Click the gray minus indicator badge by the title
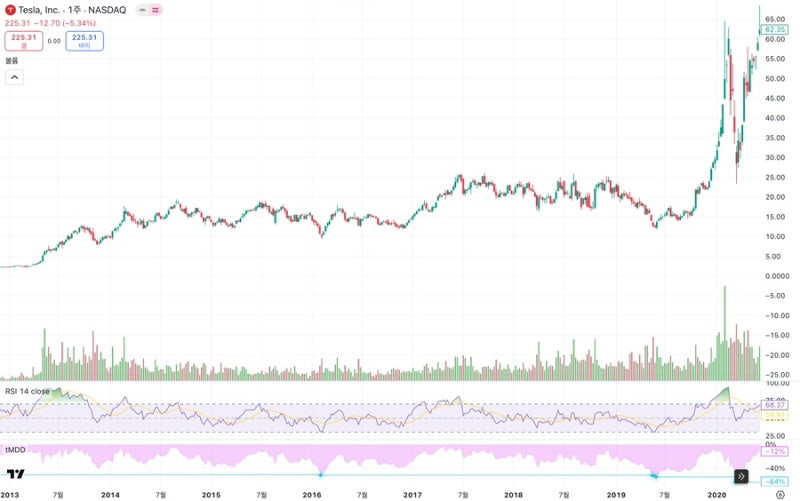800x501 pixels. tap(142, 10)
